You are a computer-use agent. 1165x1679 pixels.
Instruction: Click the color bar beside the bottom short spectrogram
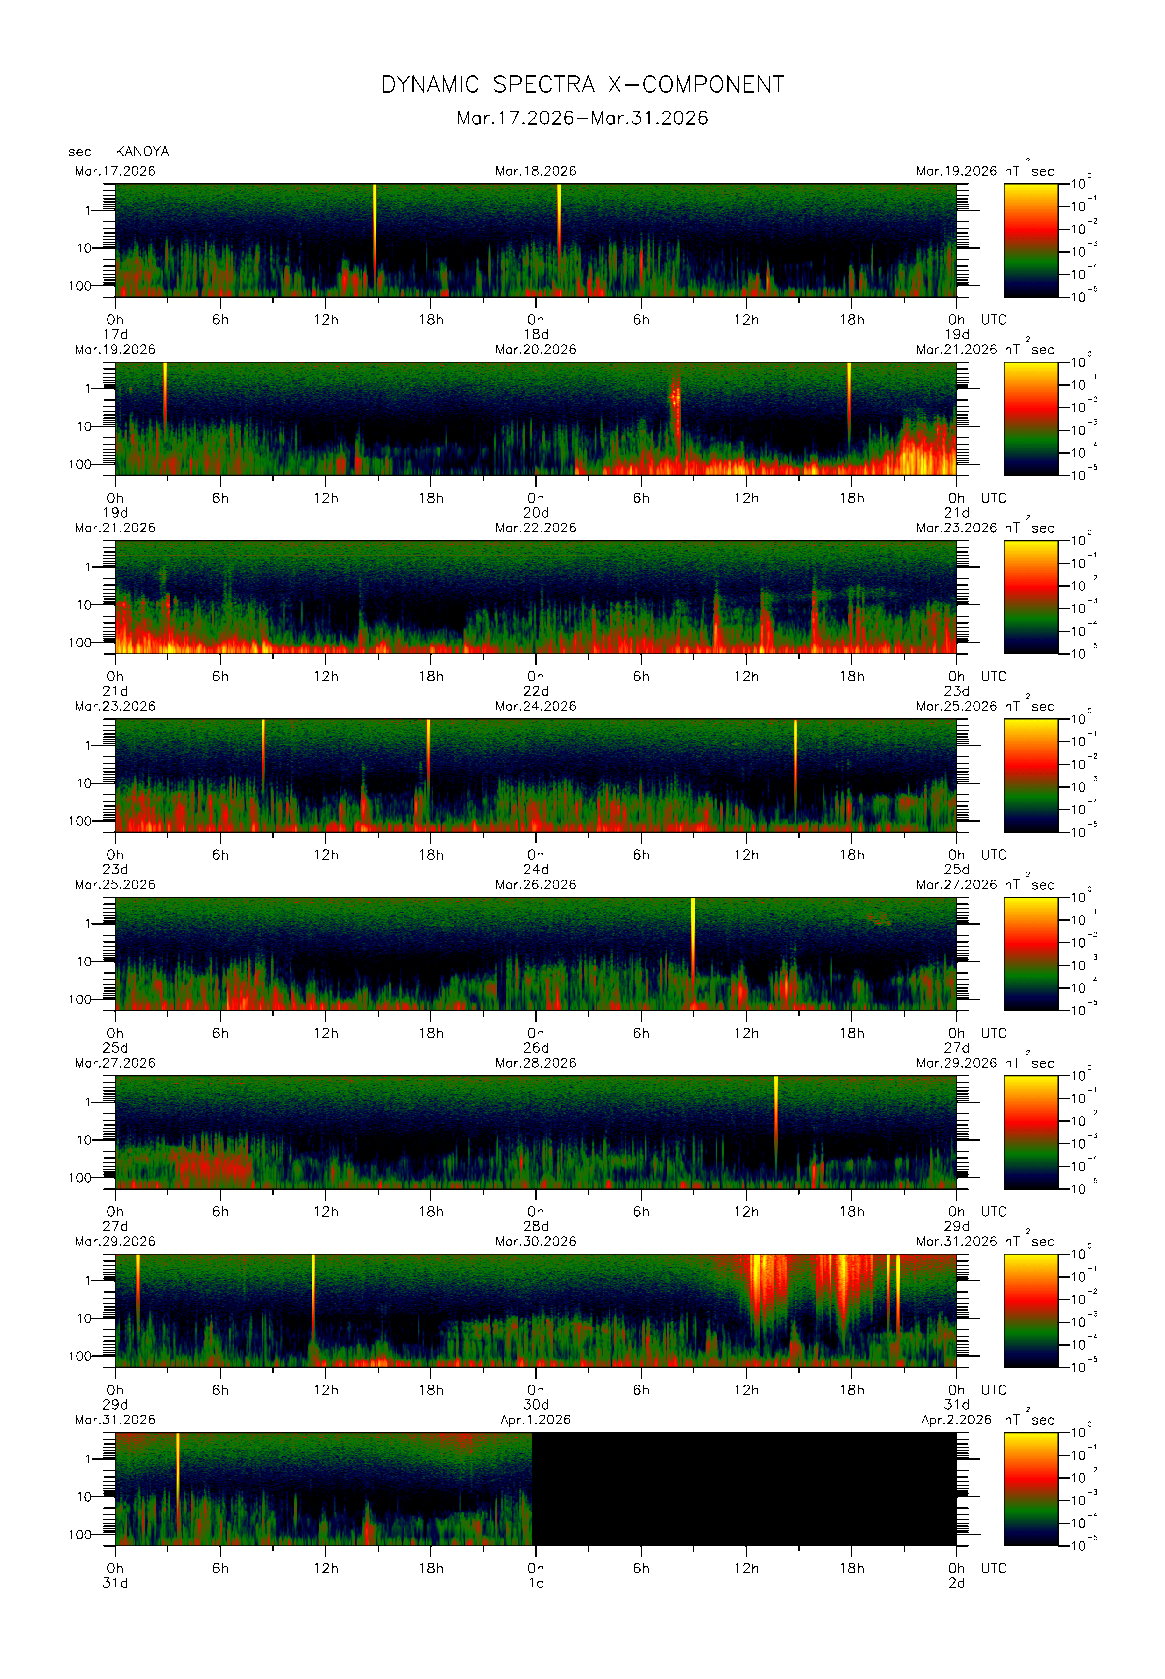coord(1030,1488)
